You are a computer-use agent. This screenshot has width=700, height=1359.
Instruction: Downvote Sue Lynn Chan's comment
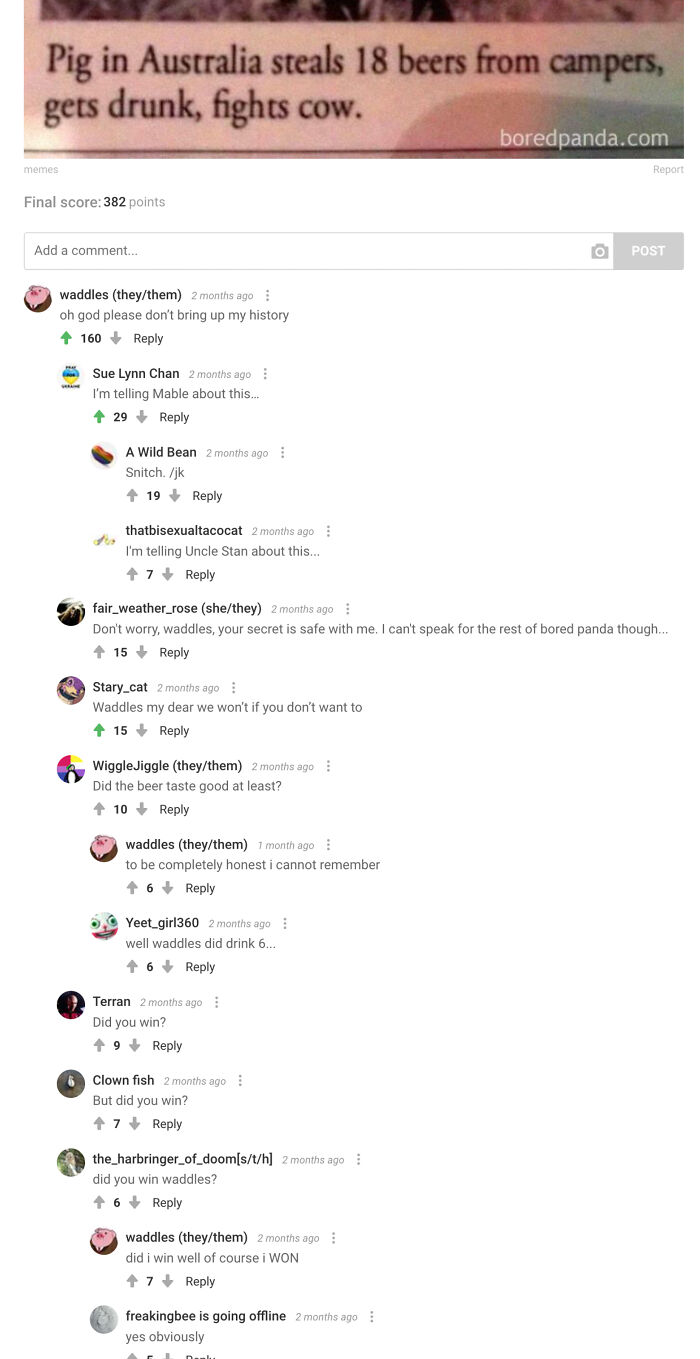pyautogui.click(x=141, y=417)
